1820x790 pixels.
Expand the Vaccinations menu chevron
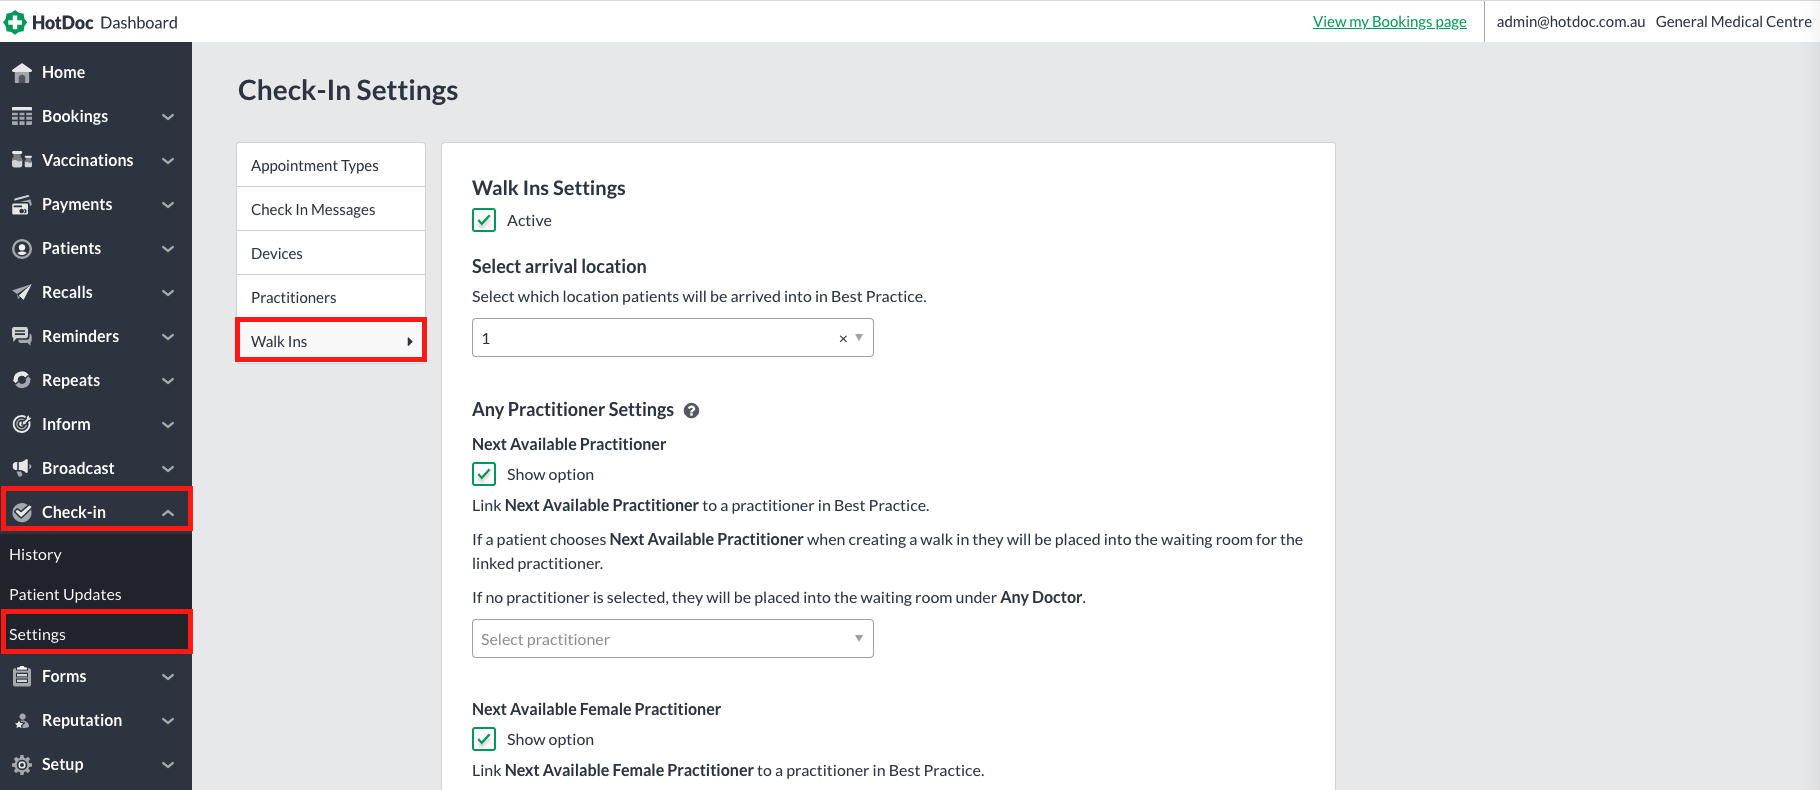pos(168,161)
